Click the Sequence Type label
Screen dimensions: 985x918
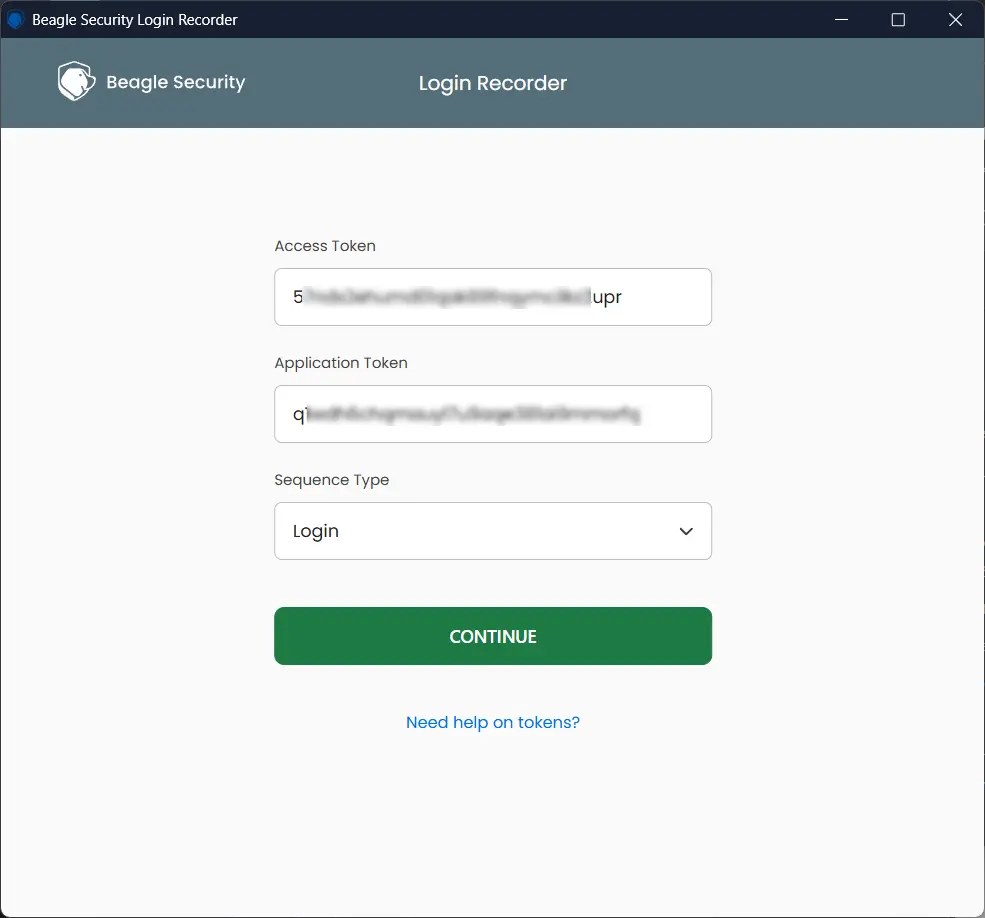[332, 480]
